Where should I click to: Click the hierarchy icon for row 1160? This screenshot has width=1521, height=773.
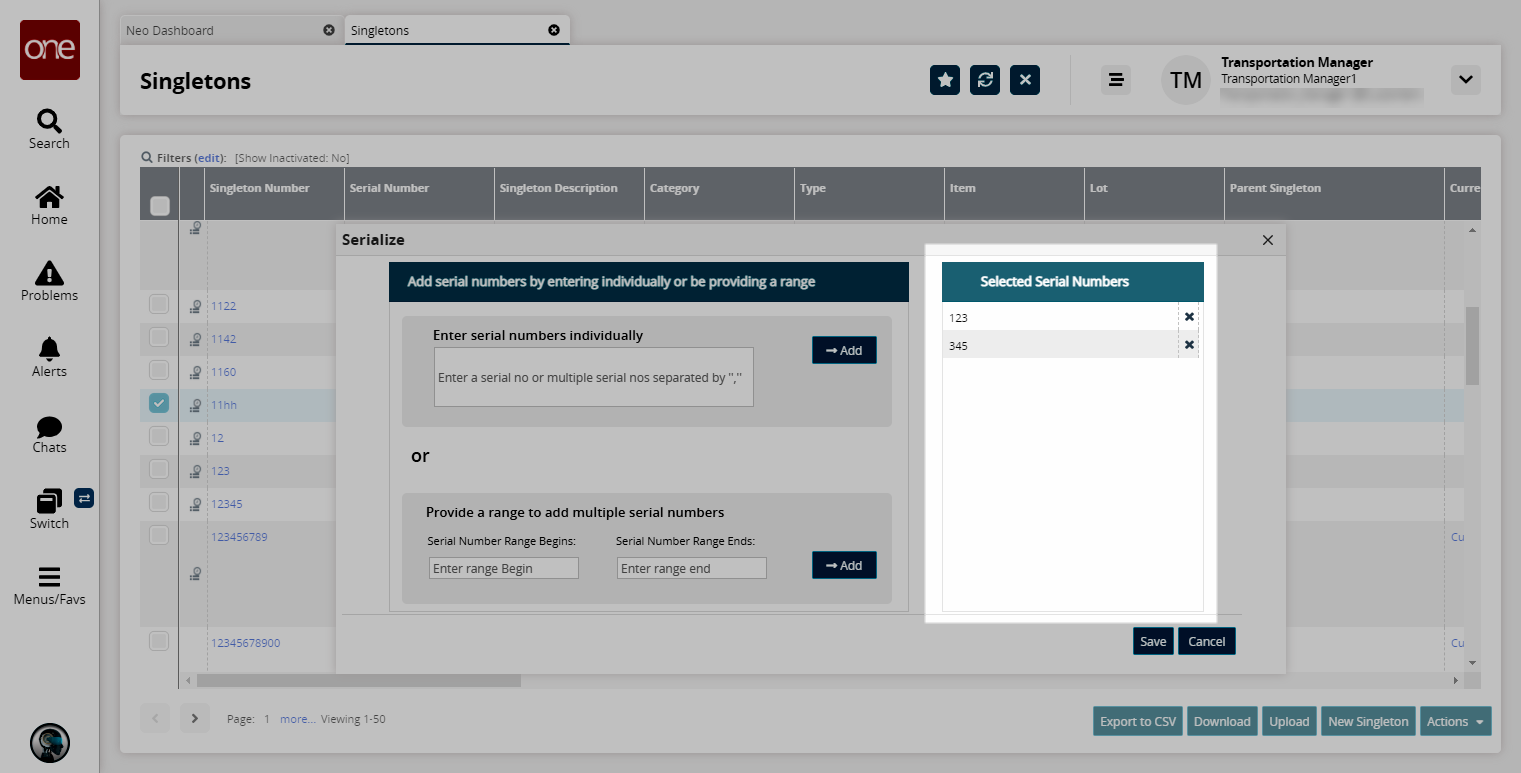(195, 373)
